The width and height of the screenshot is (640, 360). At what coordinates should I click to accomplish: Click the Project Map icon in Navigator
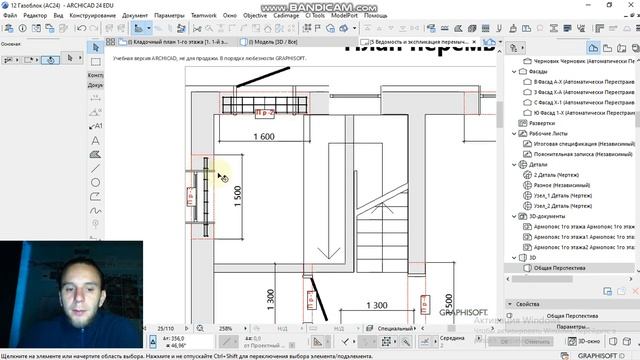tap(593, 48)
